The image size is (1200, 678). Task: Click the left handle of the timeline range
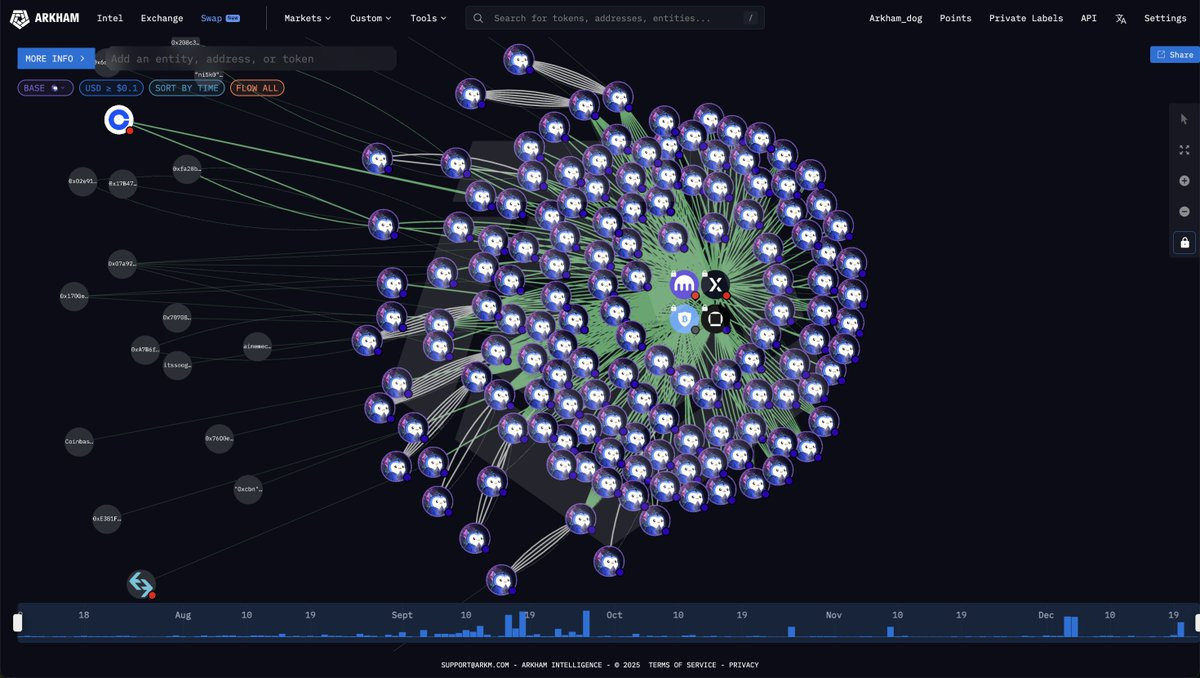coord(17,622)
